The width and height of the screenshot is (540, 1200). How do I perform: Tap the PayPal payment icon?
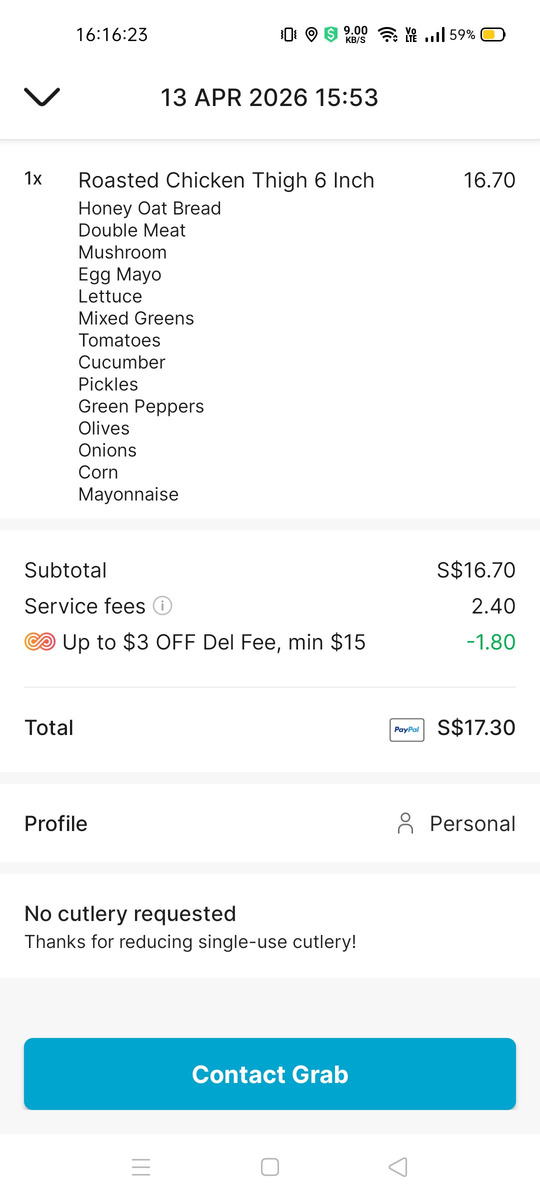pyautogui.click(x=407, y=729)
